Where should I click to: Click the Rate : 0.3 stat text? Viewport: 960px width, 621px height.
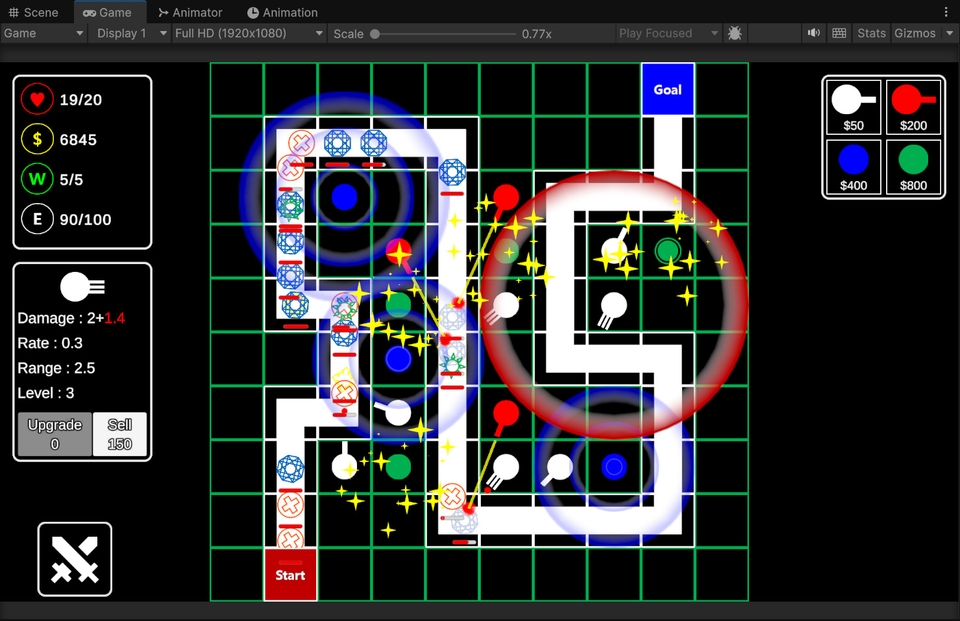tap(50, 343)
